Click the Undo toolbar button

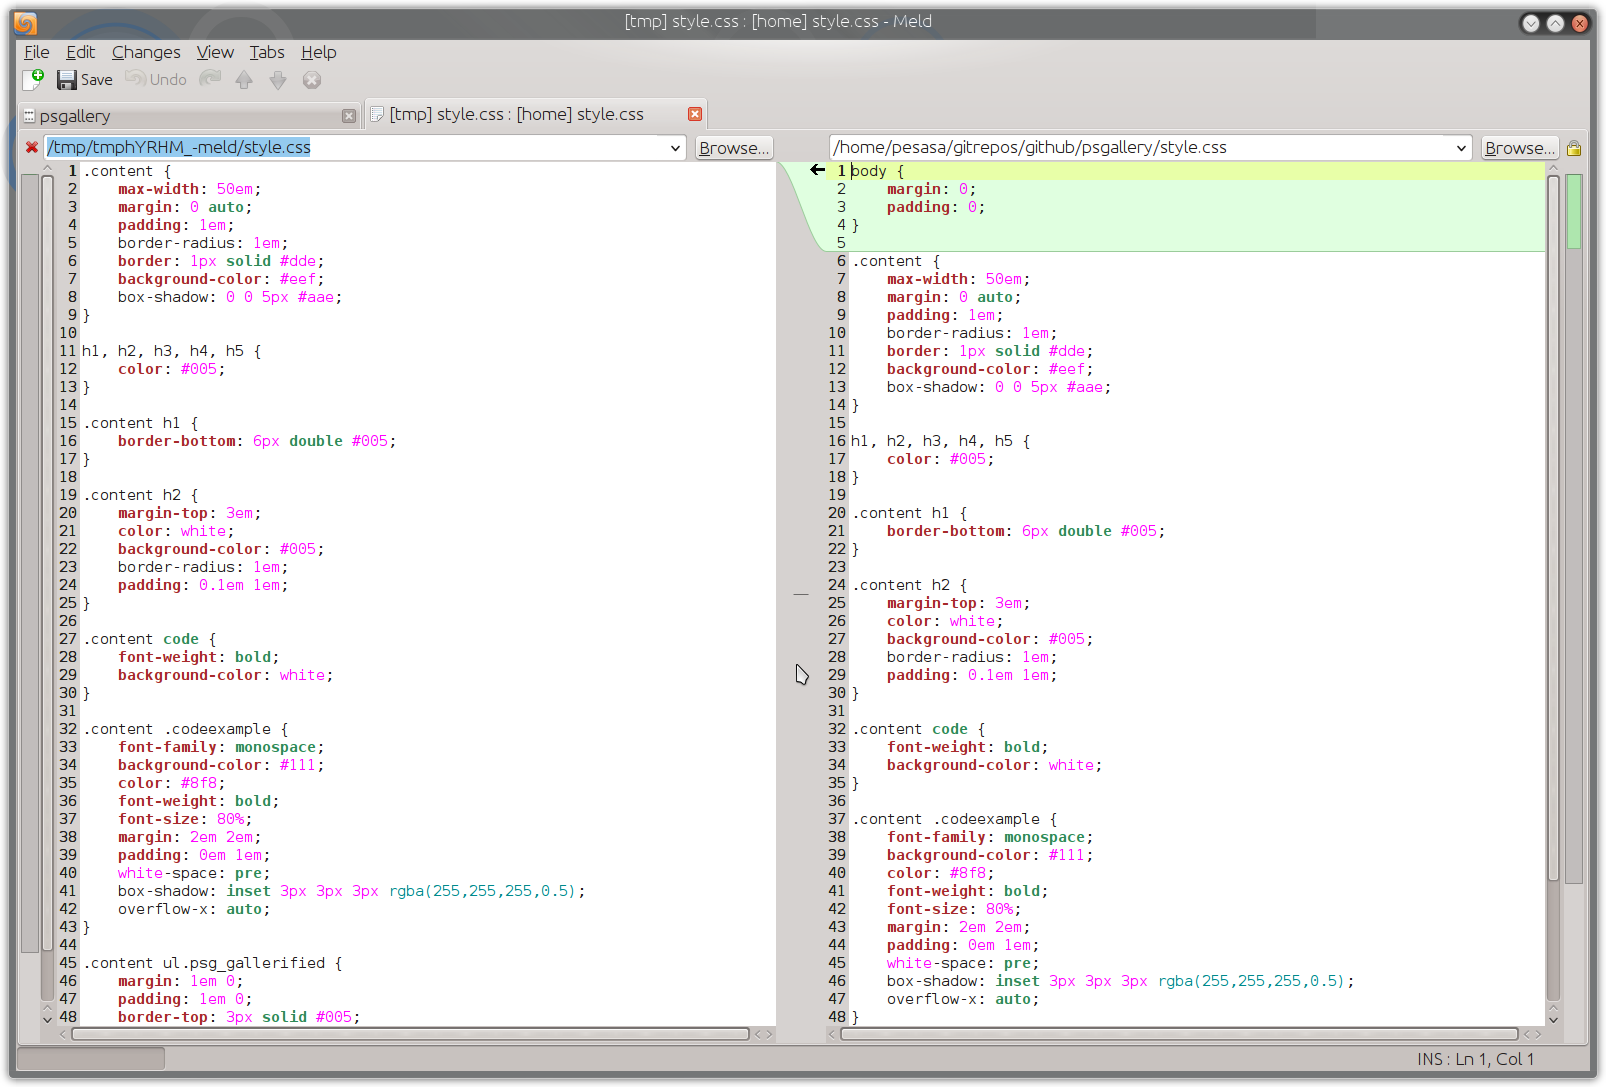pos(156,79)
